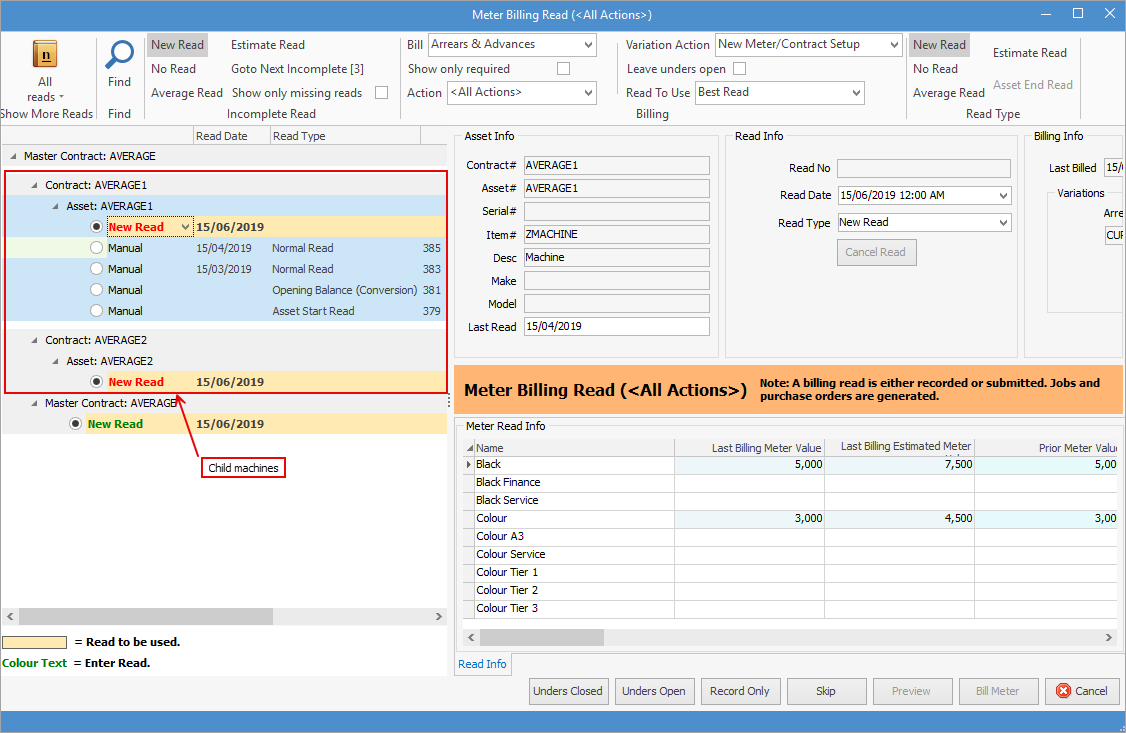Open the New Read dropdown in AVERAGE1 row
Screen dimensions: 1126x733
(x=185, y=227)
